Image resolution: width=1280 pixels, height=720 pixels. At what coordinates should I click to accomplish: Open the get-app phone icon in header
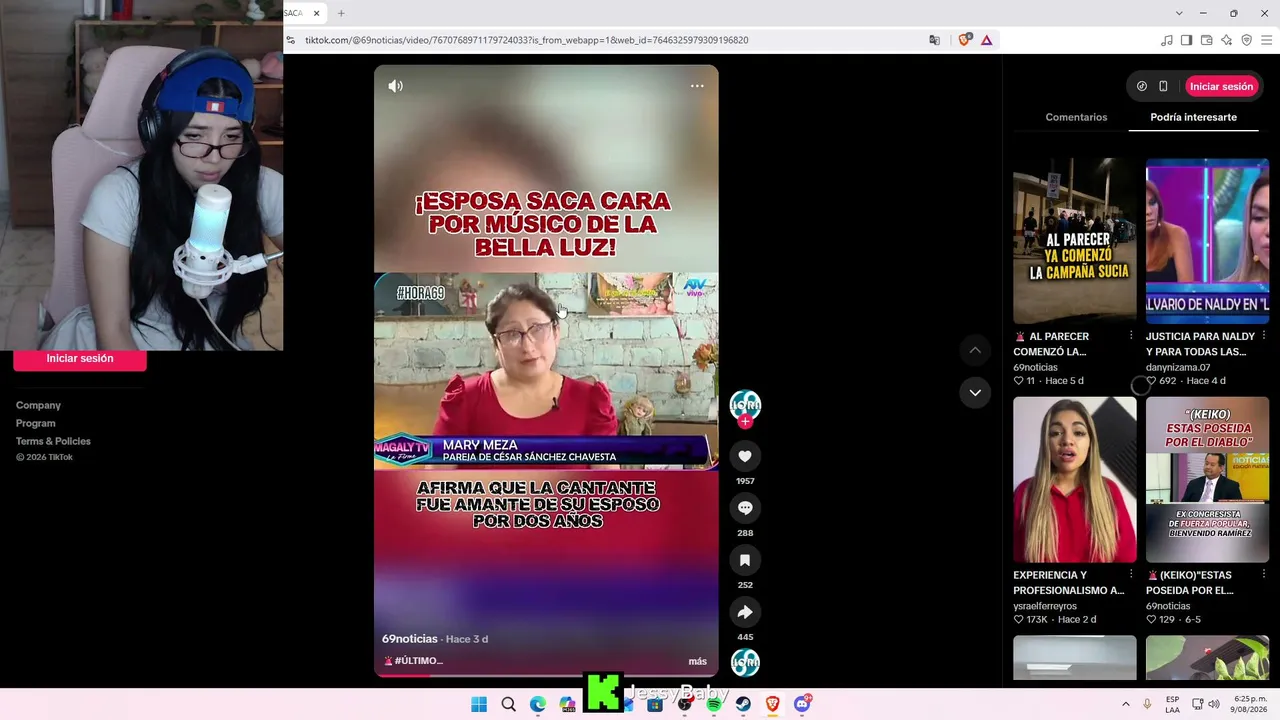[1163, 86]
